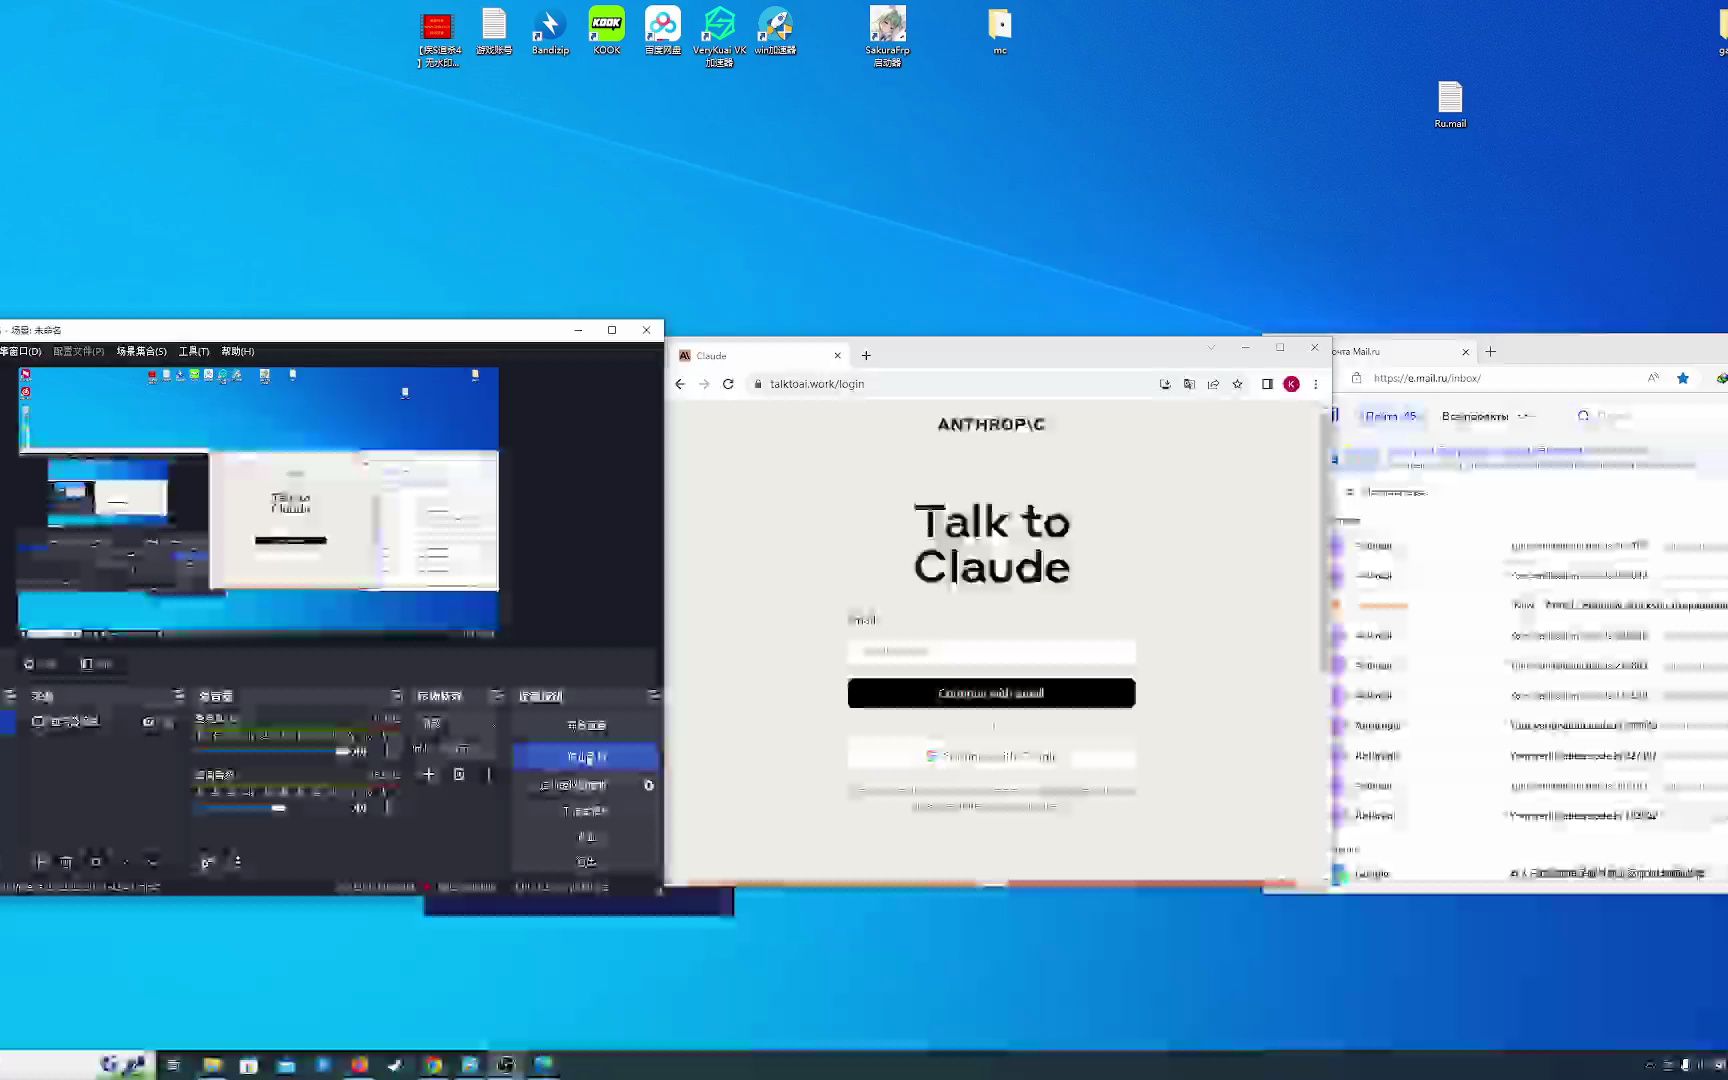Open Chrome from Windows taskbar
Image resolution: width=1728 pixels, height=1080 pixels.
433,1065
